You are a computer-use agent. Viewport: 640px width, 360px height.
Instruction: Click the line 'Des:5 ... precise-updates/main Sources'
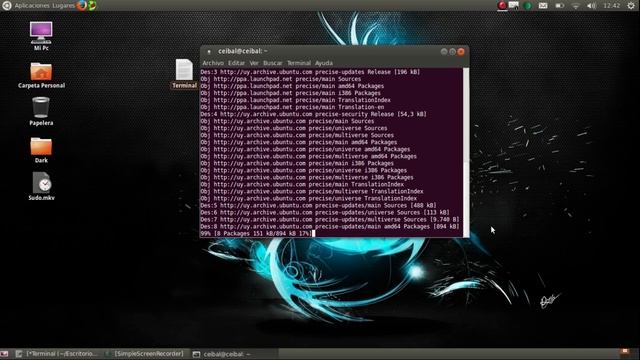click(318, 206)
